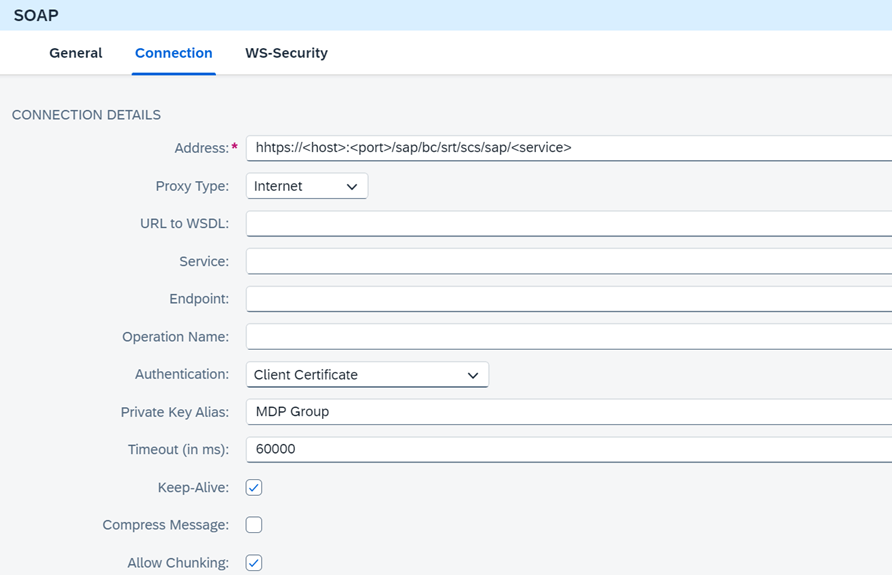Select the Connection tab
Image resolution: width=892 pixels, height=575 pixels.
pyautogui.click(x=173, y=53)
